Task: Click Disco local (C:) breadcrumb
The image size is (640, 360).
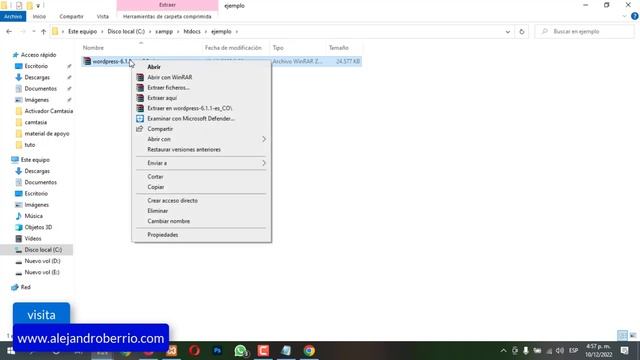Action: coord(126,31)
